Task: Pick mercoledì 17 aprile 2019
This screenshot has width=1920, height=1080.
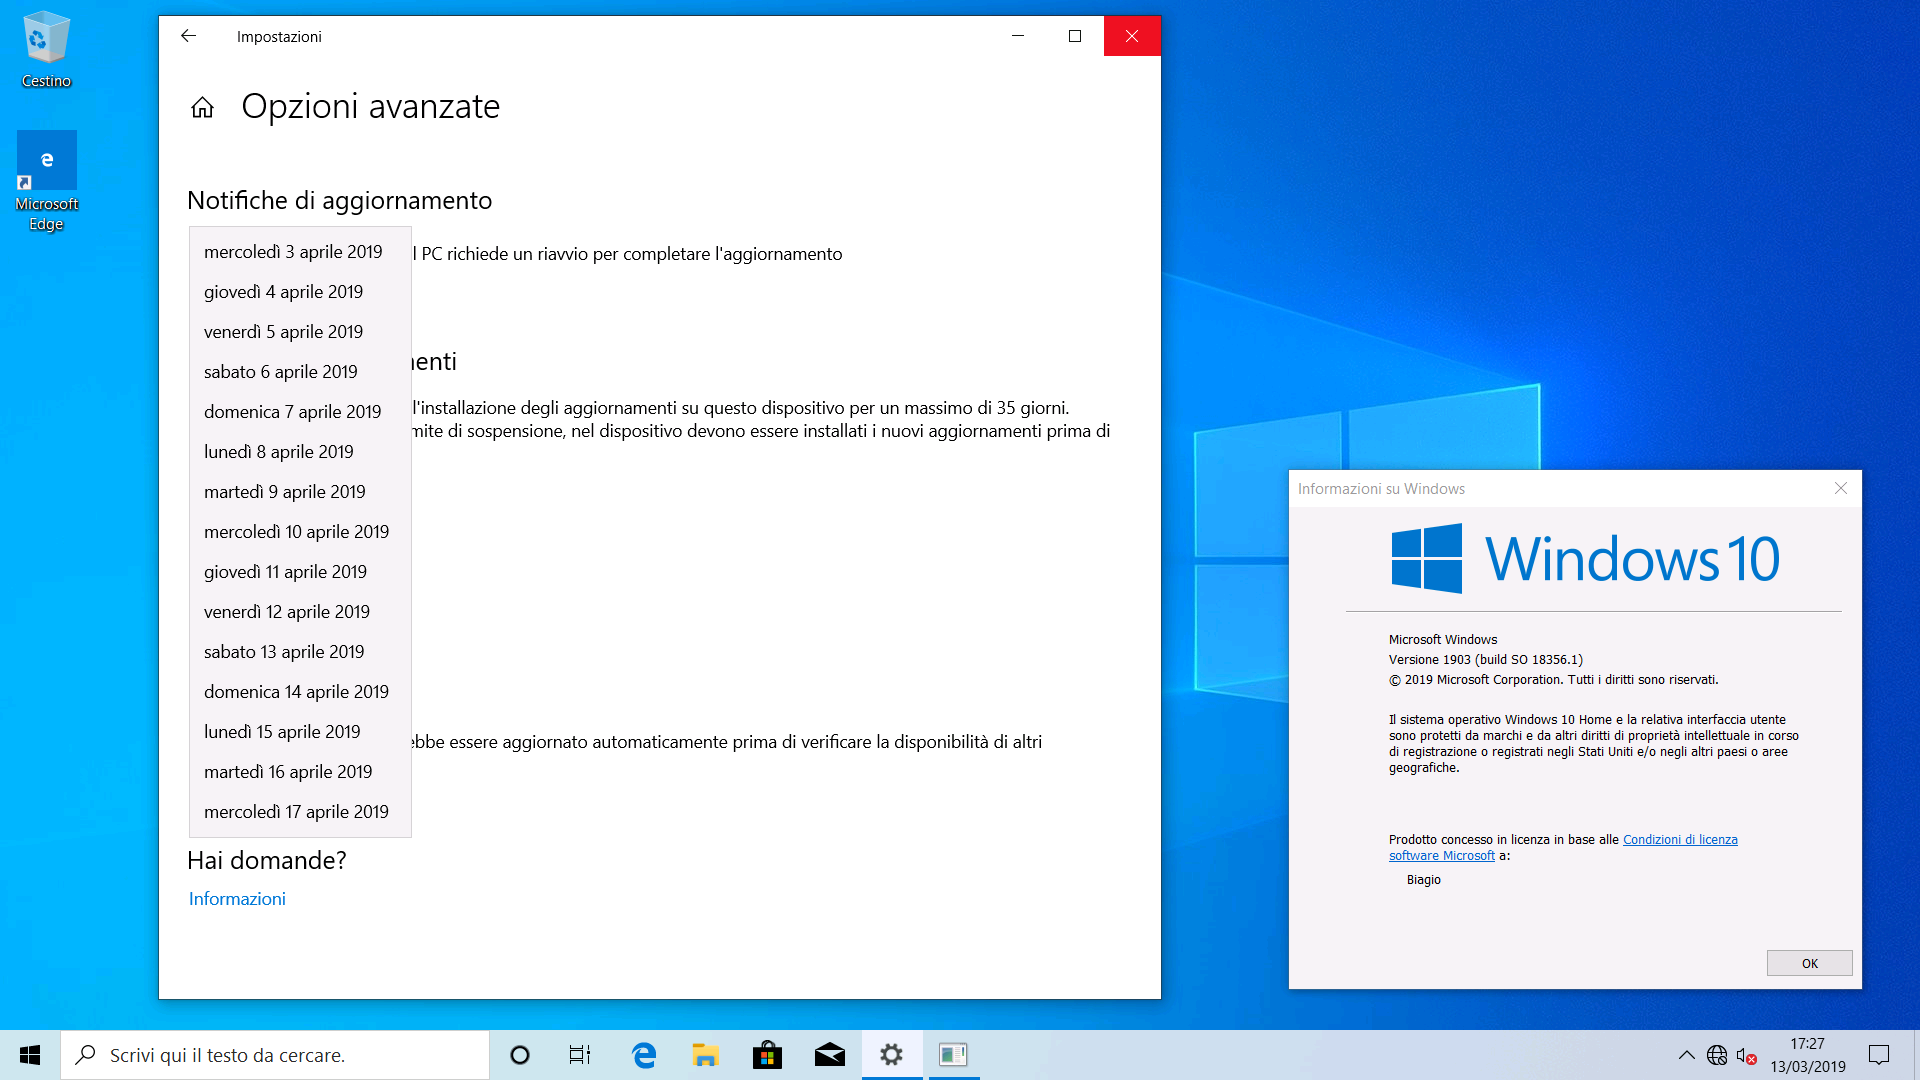Action: [300, 812]
